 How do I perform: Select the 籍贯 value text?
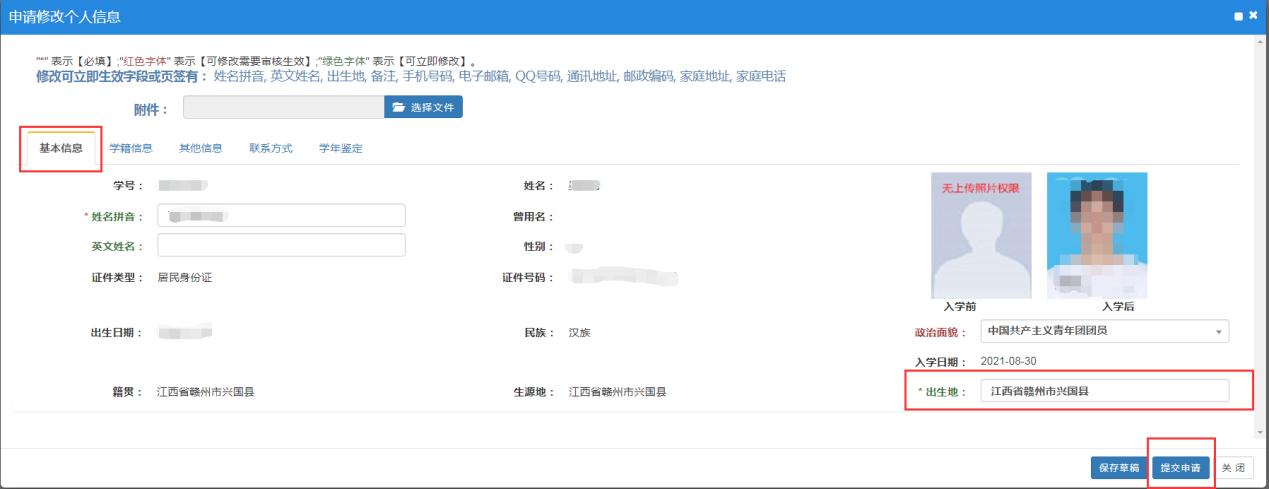(x=206, y=391)
